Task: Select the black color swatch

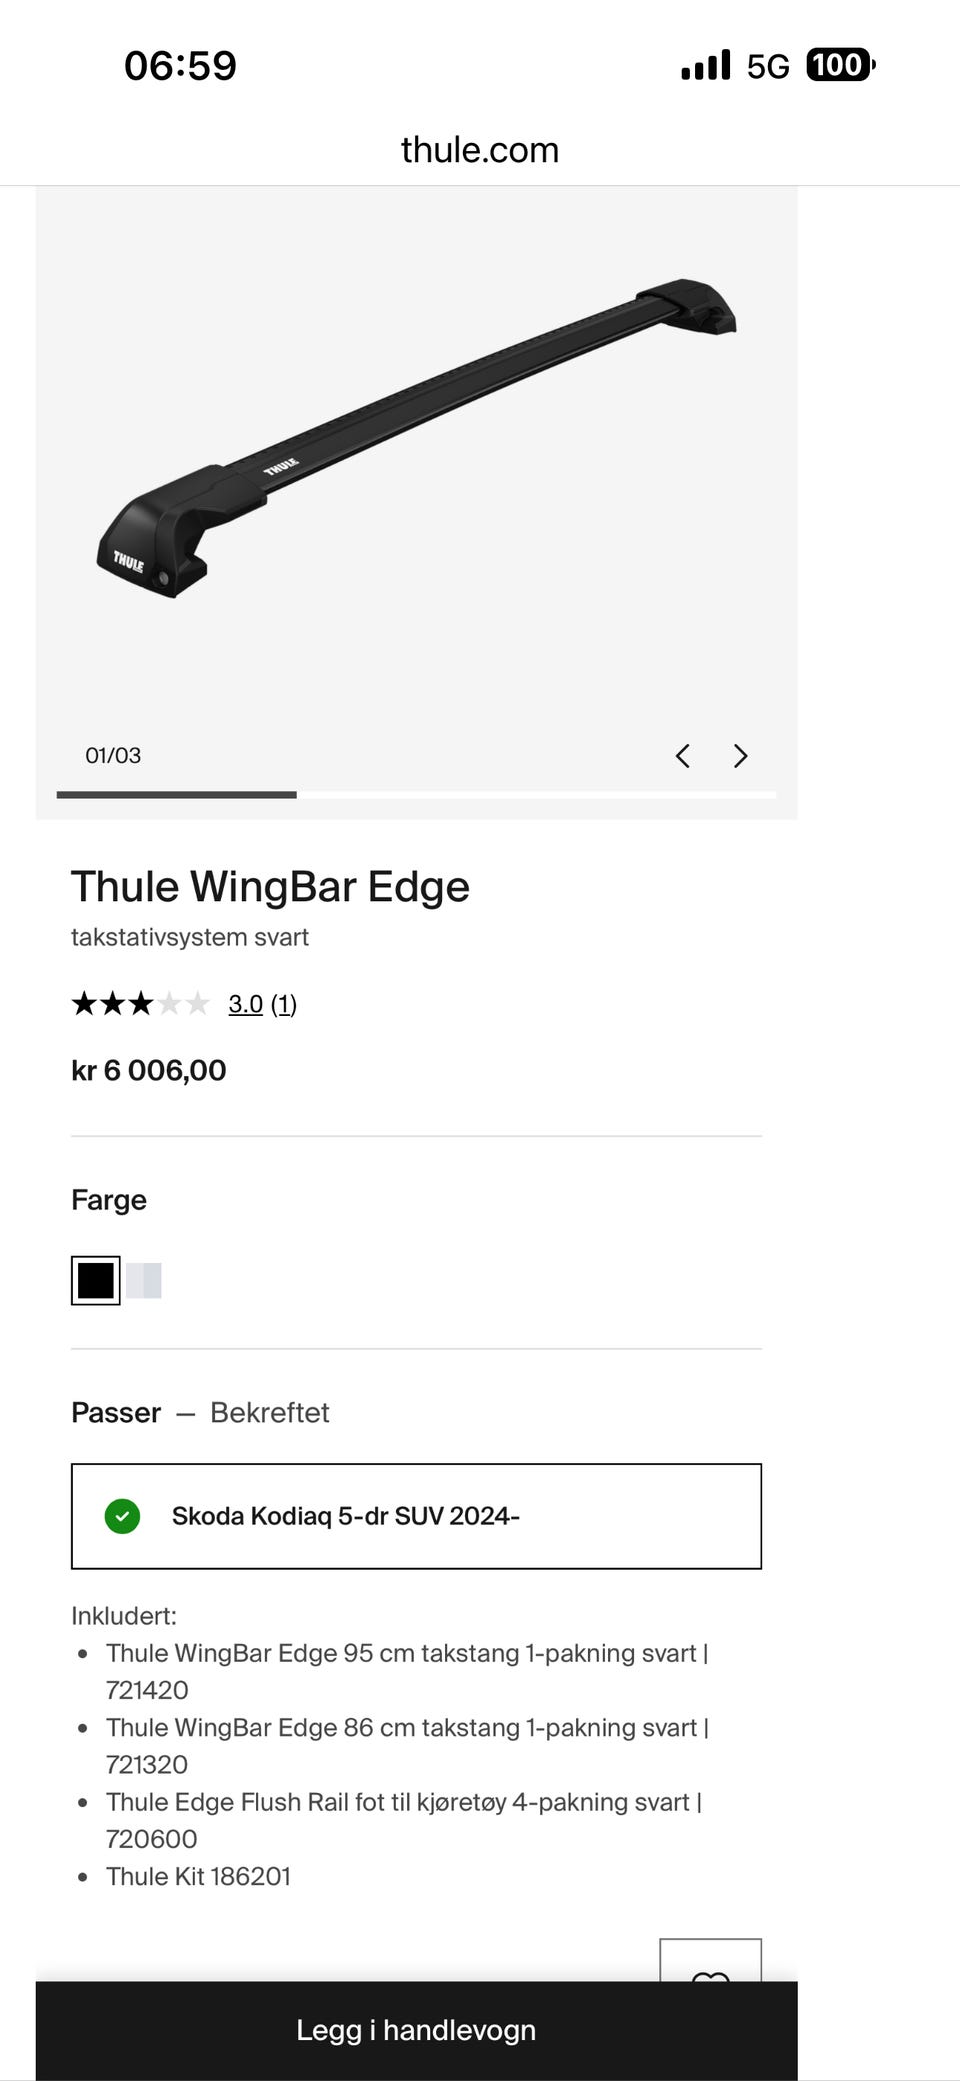Action: point(96,1280)
